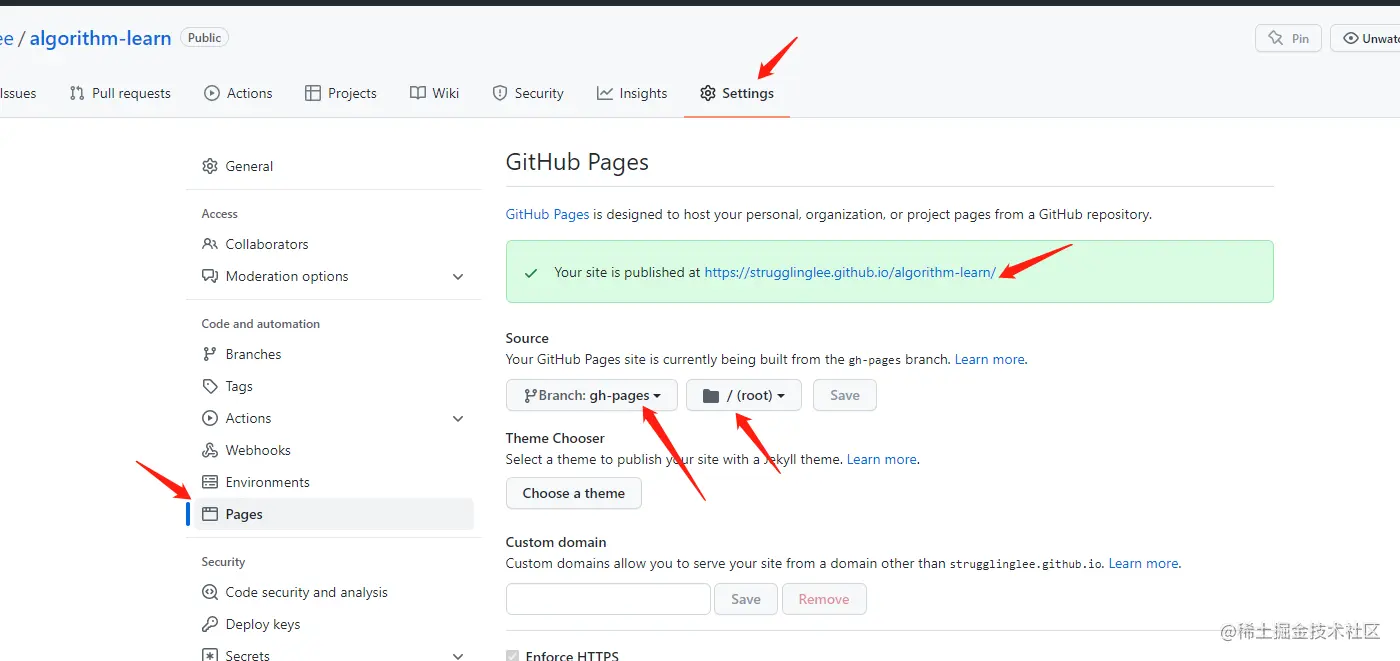Click the Environments server icon
The width and height of the screenshot is (1400, 661).
[210, 482]
